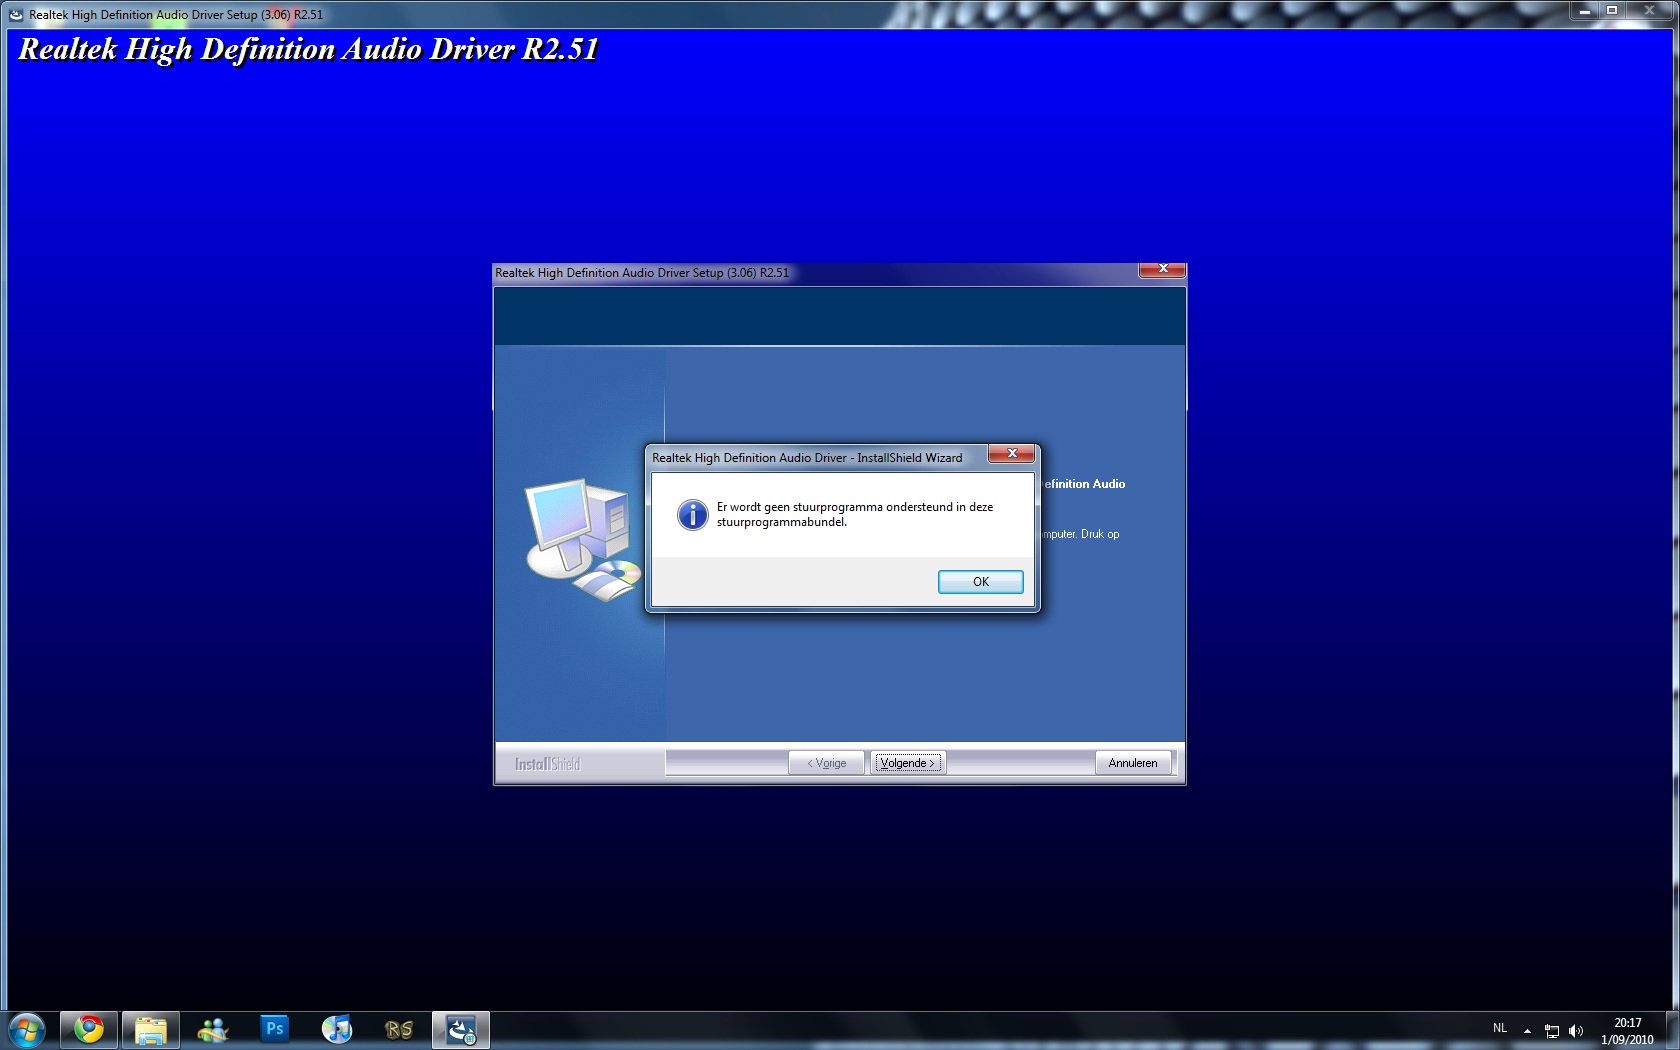Click the computer and CD setup image
This screenshot has height=1050, width=1680.
[x=583, y=540]
